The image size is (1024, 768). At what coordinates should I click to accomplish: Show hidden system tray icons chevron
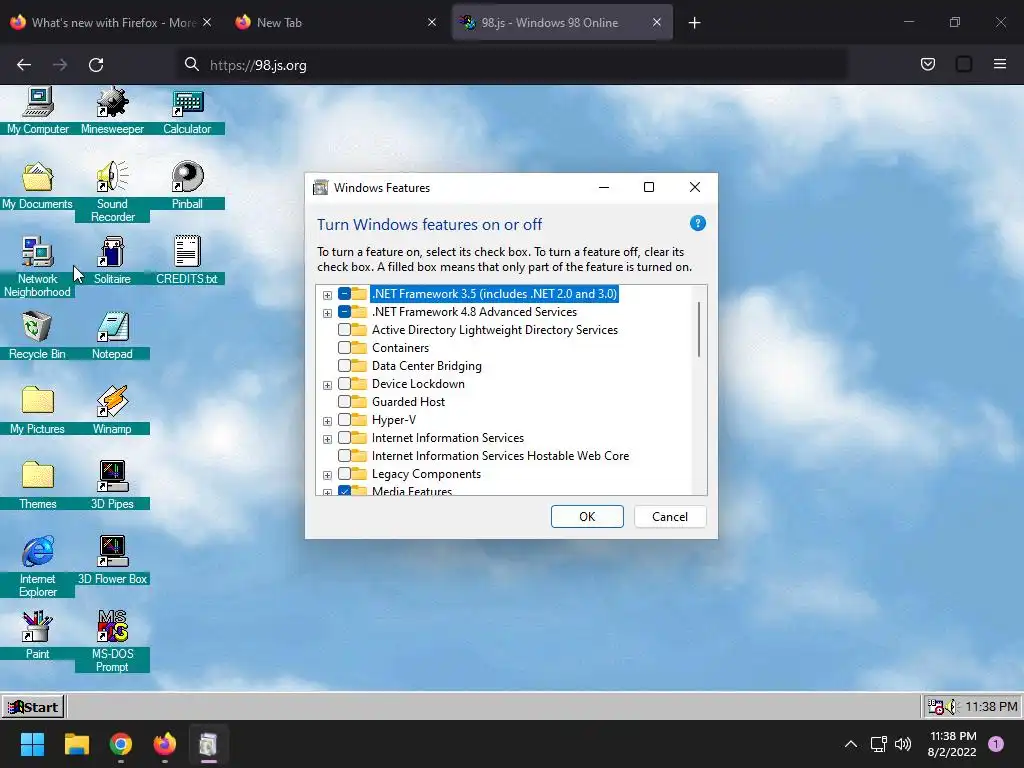pos(851,744)
